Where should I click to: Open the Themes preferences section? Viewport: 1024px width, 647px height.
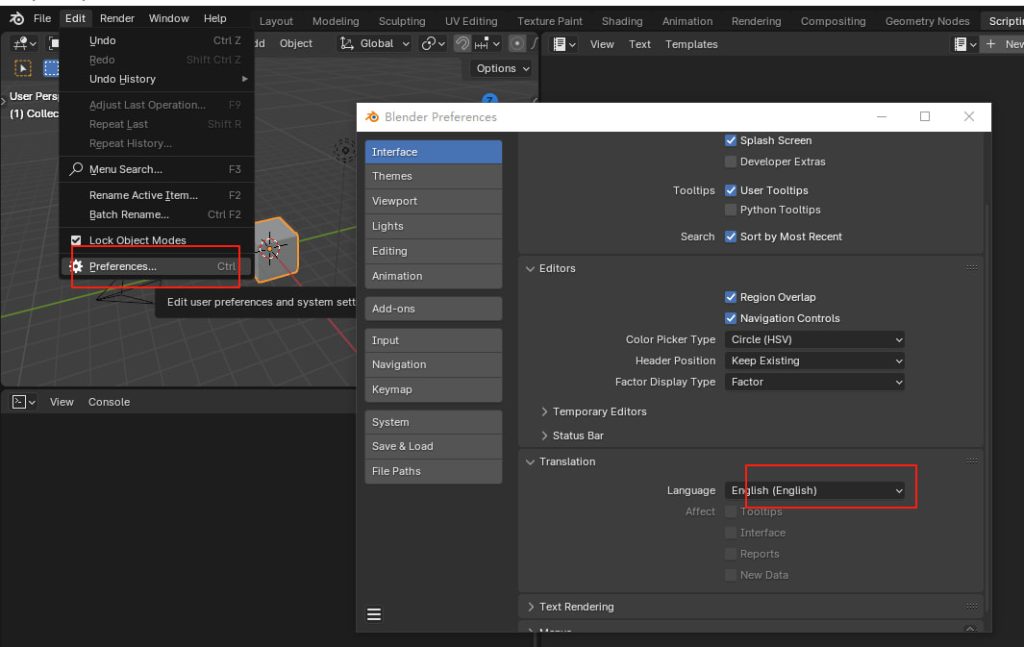click(433, 176)
